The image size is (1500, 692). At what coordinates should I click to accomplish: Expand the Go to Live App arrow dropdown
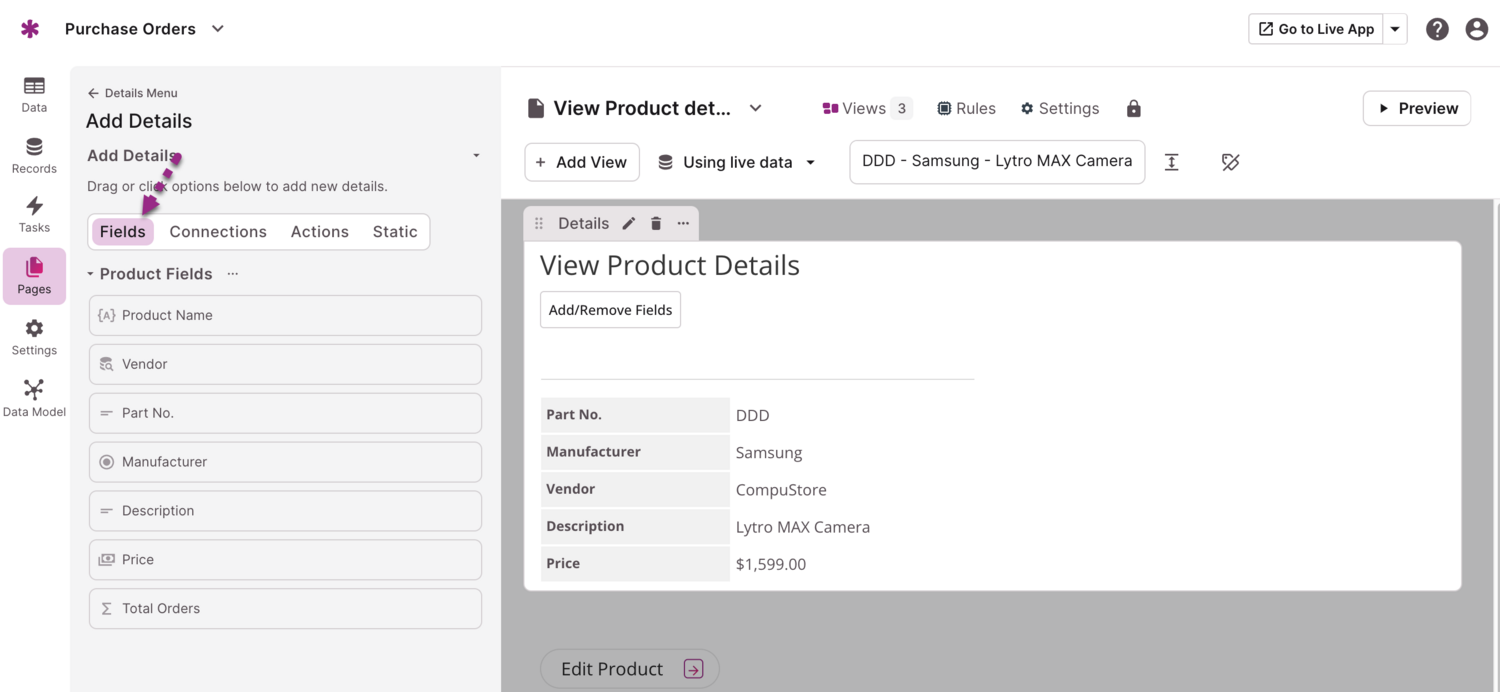pos(1395,29)
